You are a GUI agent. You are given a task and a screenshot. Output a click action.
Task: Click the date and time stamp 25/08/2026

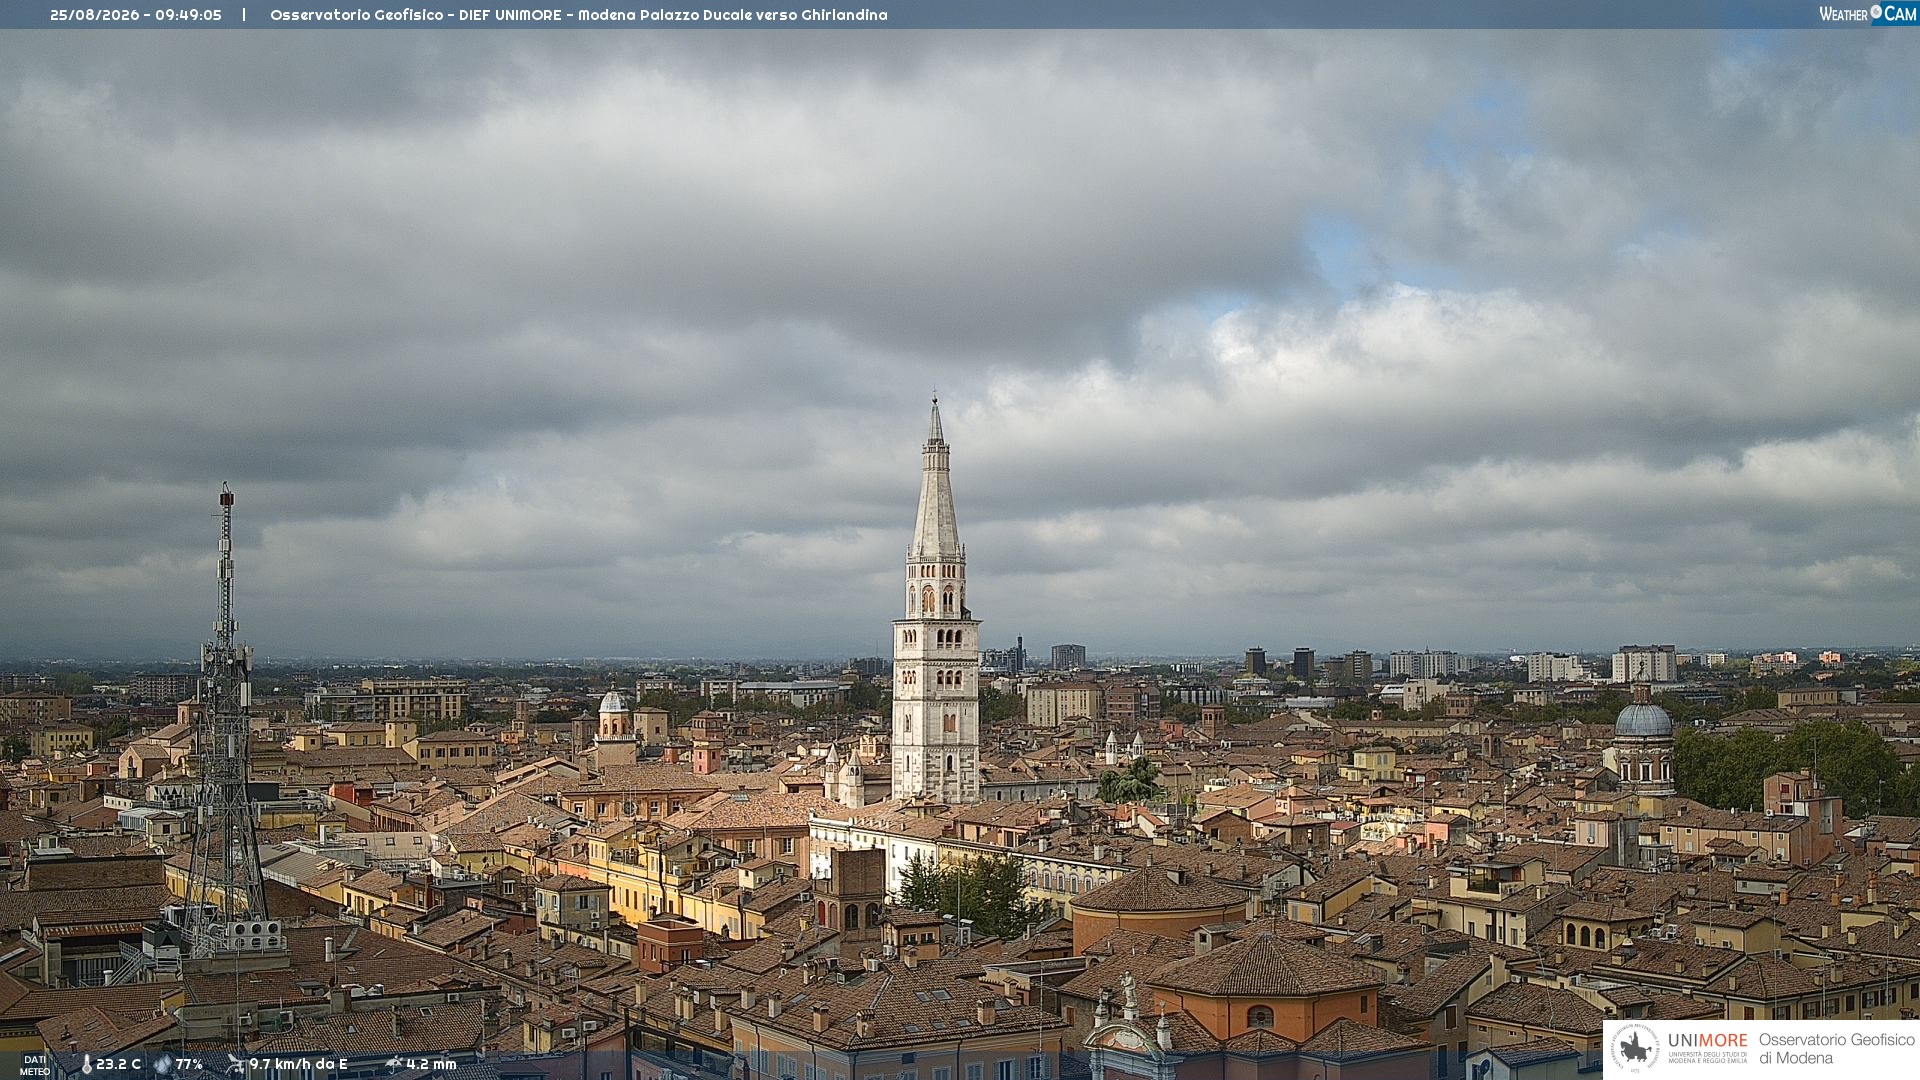(136, 15)
